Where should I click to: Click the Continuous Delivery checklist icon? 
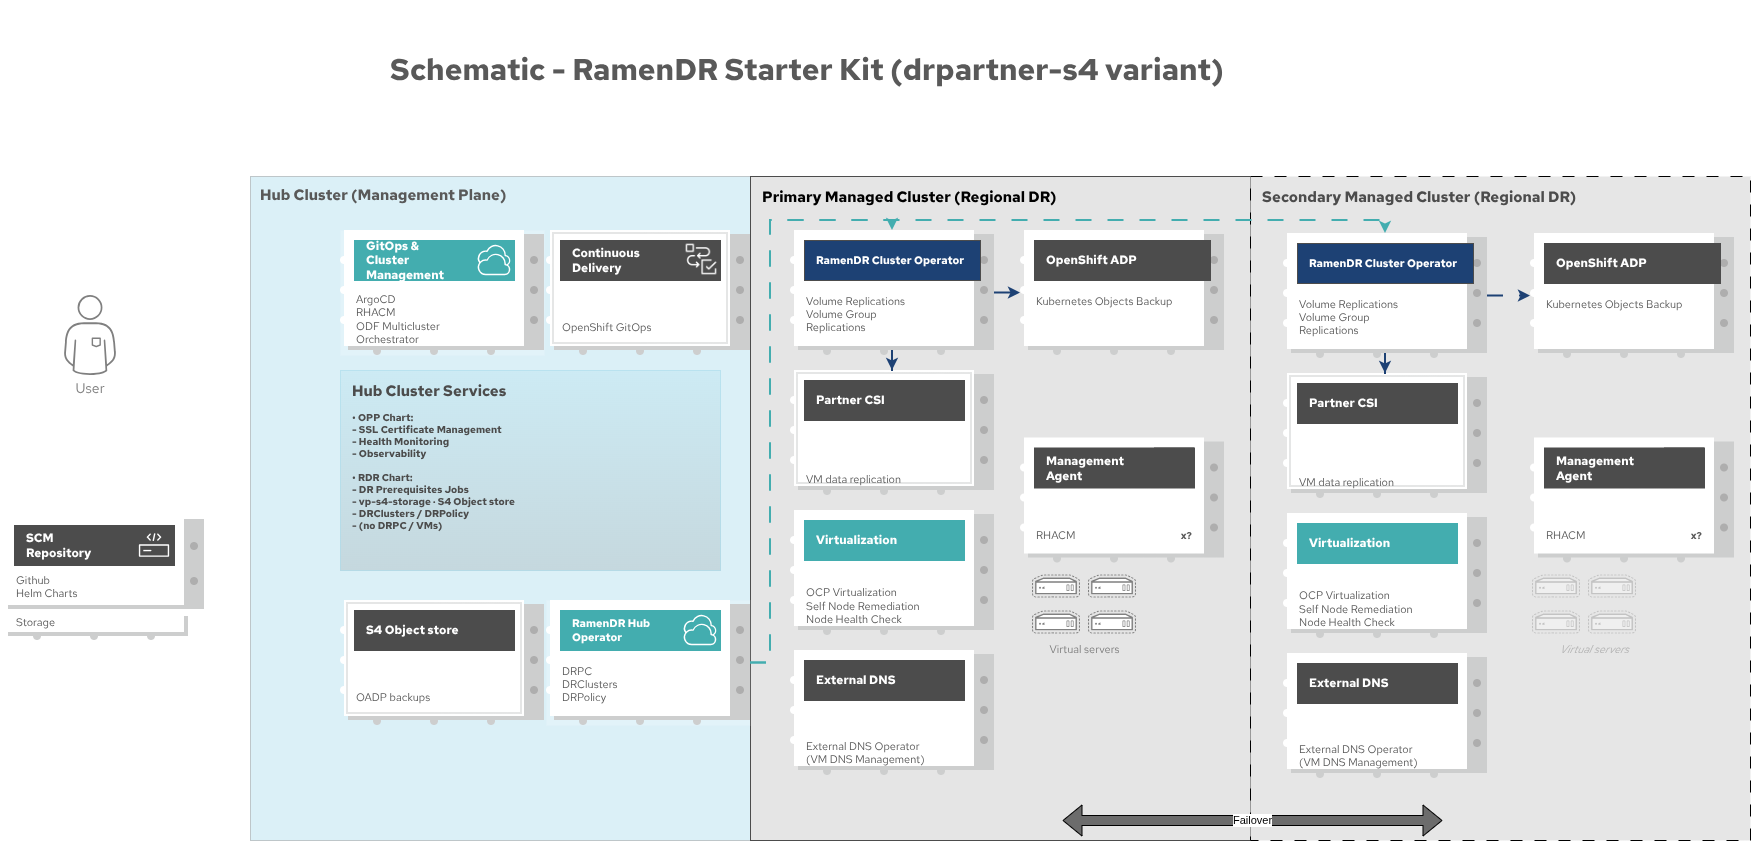(x=701, y=259)
